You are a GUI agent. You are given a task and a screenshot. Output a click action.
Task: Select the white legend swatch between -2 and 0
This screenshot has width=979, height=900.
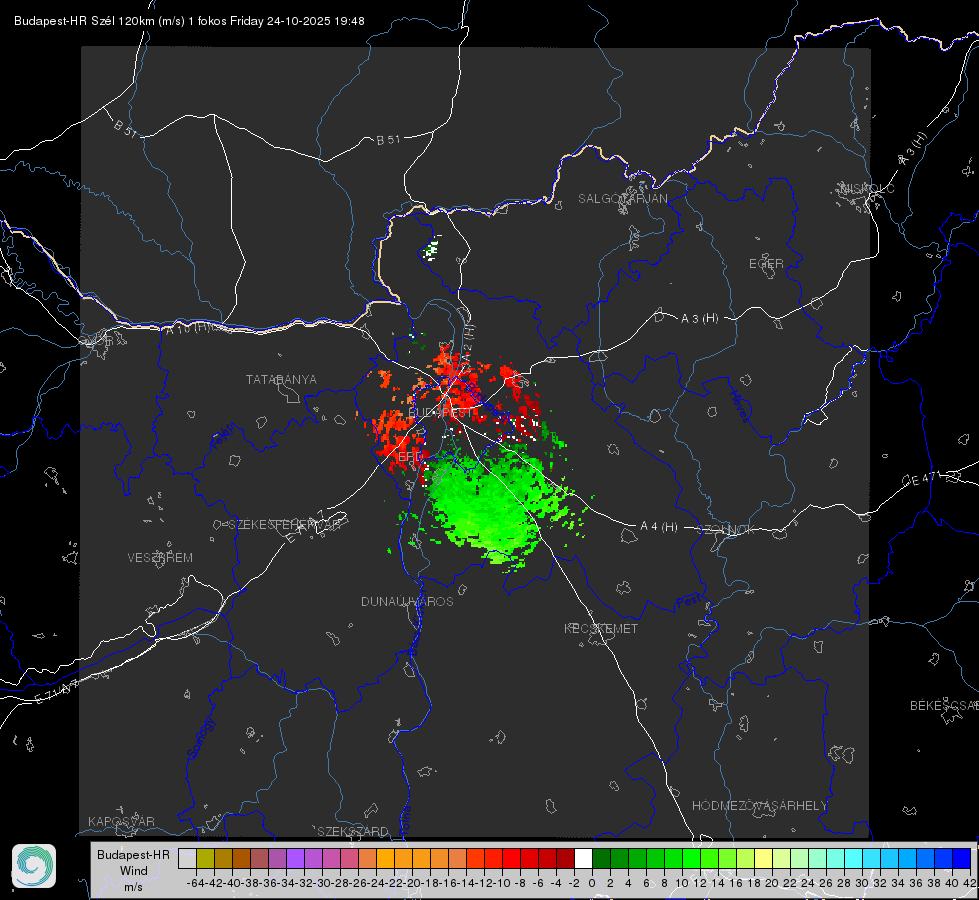click(583, 859)
